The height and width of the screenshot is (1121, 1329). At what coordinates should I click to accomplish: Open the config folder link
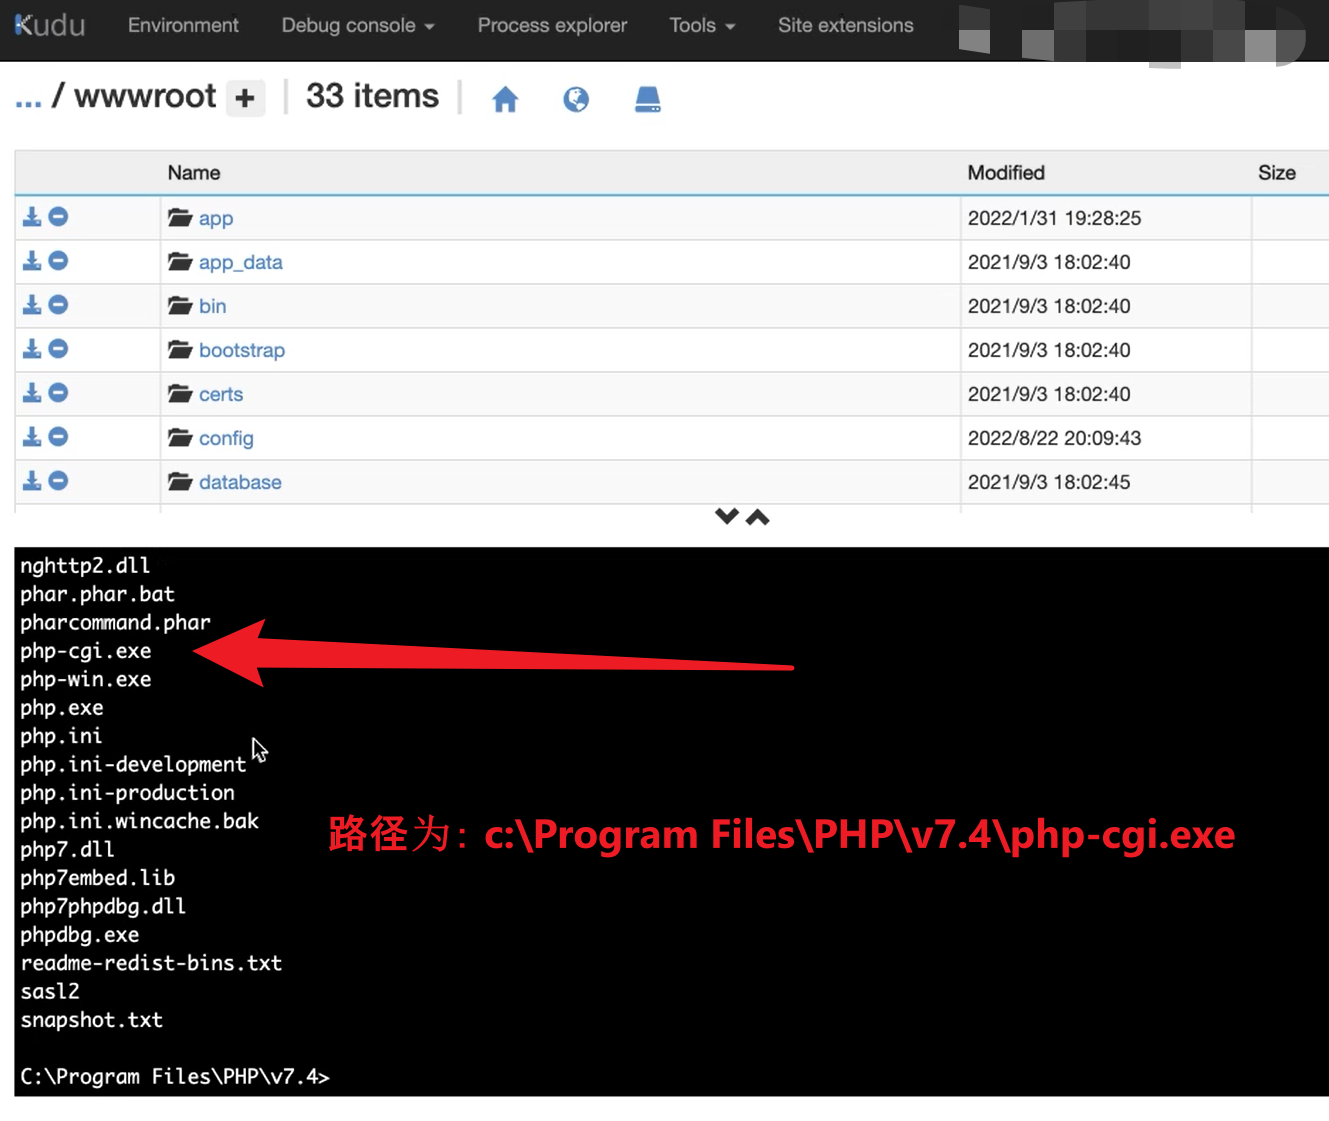(226, 438)
